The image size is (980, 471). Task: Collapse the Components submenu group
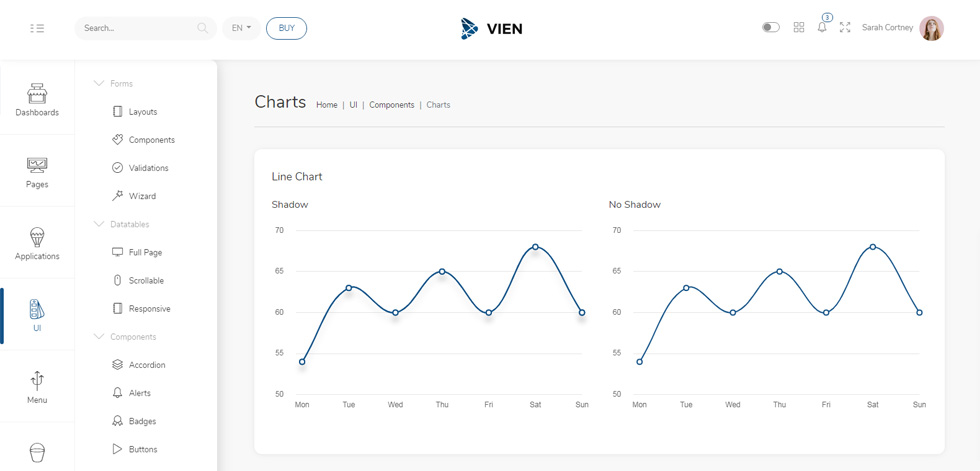tap(124, 337)
